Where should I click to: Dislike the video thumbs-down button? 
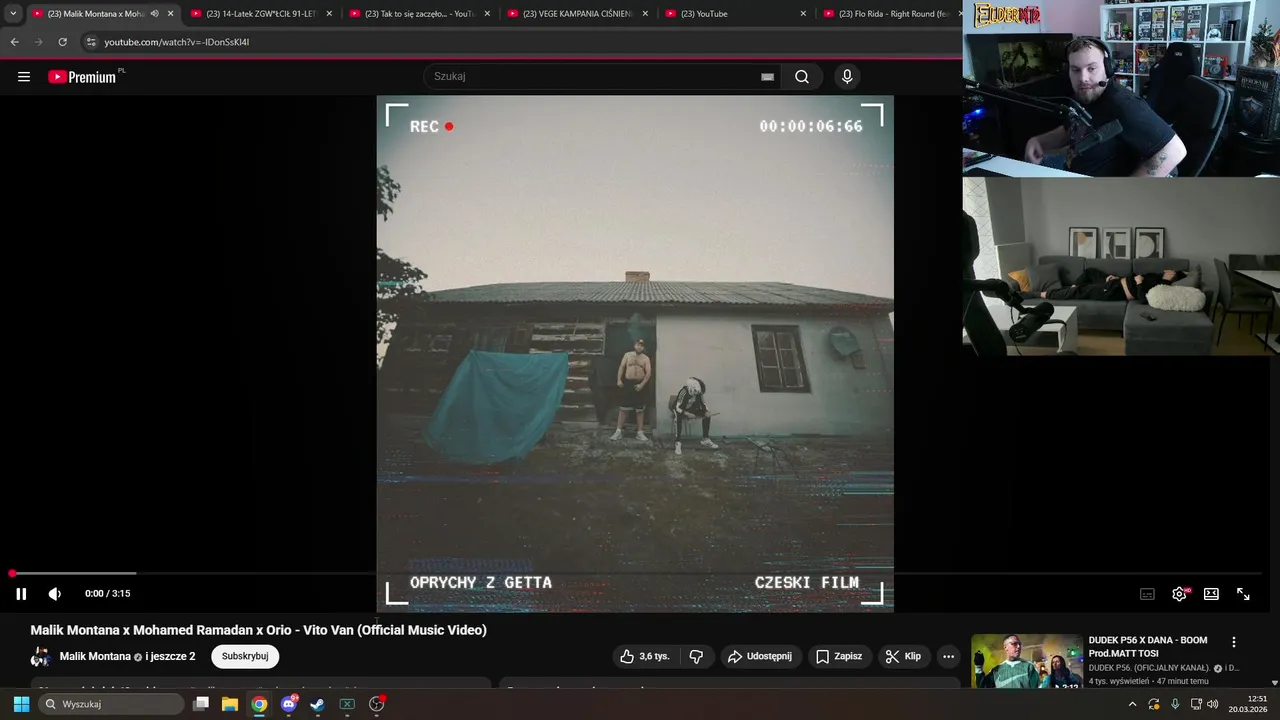point(696,656)
